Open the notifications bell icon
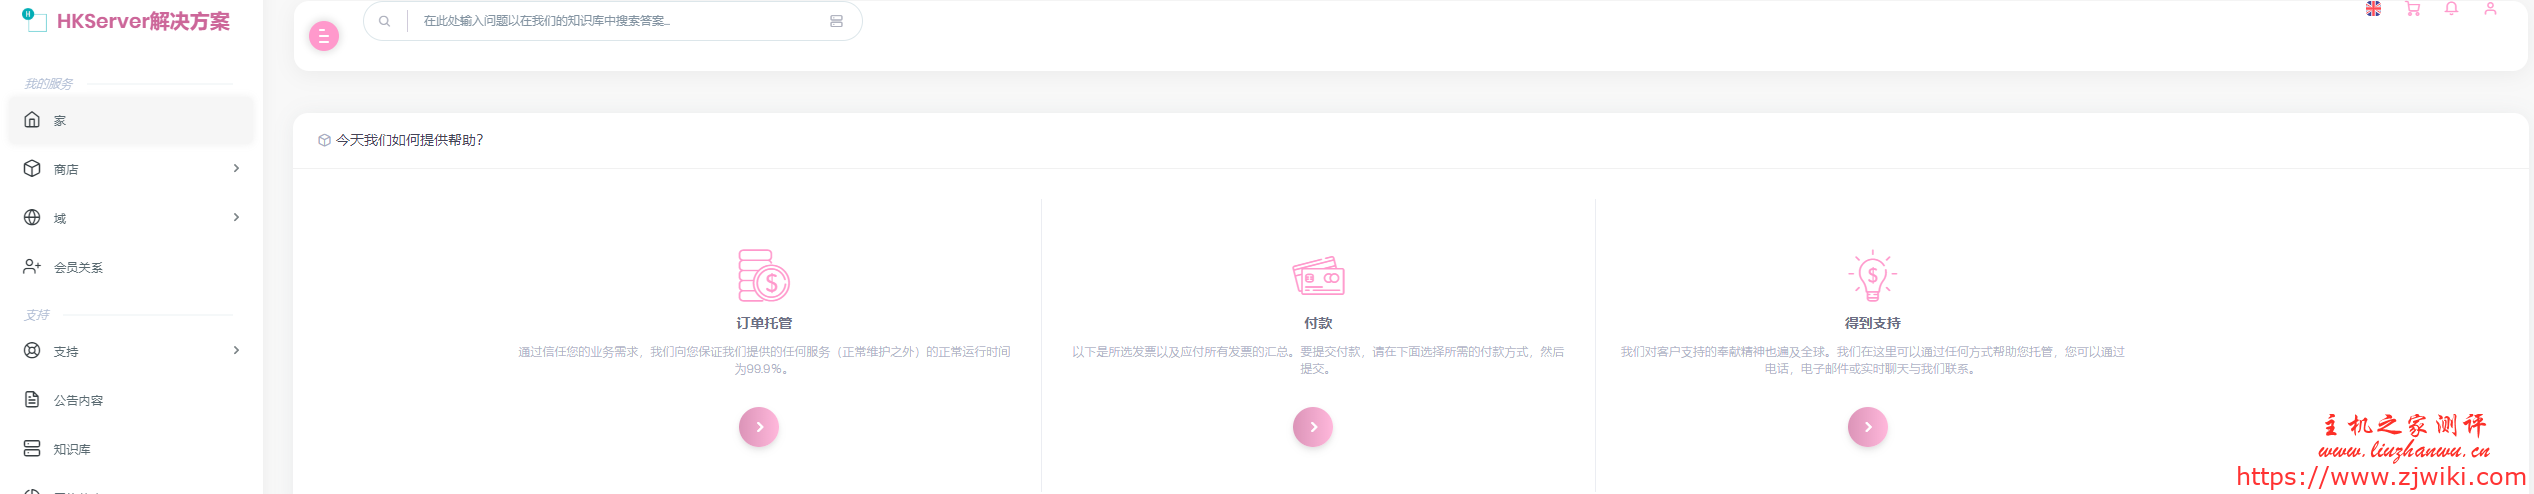The height and width of the screenshot is (494, 2534). coord(2451,9)
